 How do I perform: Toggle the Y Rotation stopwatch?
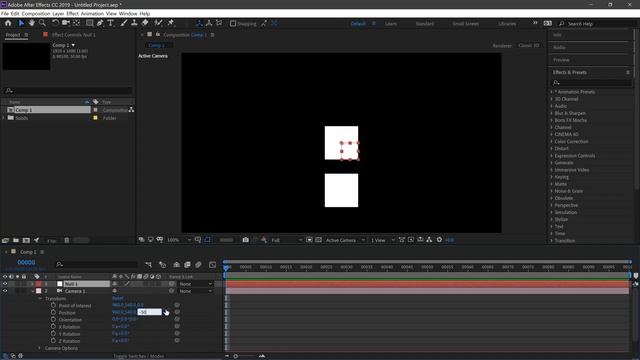coord(53,333)
